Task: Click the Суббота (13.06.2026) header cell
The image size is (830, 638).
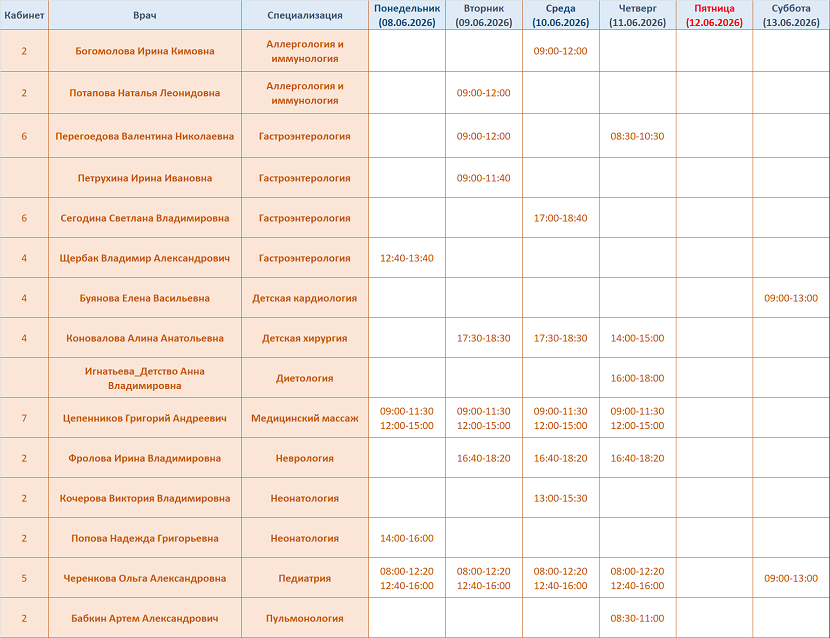Action: coord(791,15)
